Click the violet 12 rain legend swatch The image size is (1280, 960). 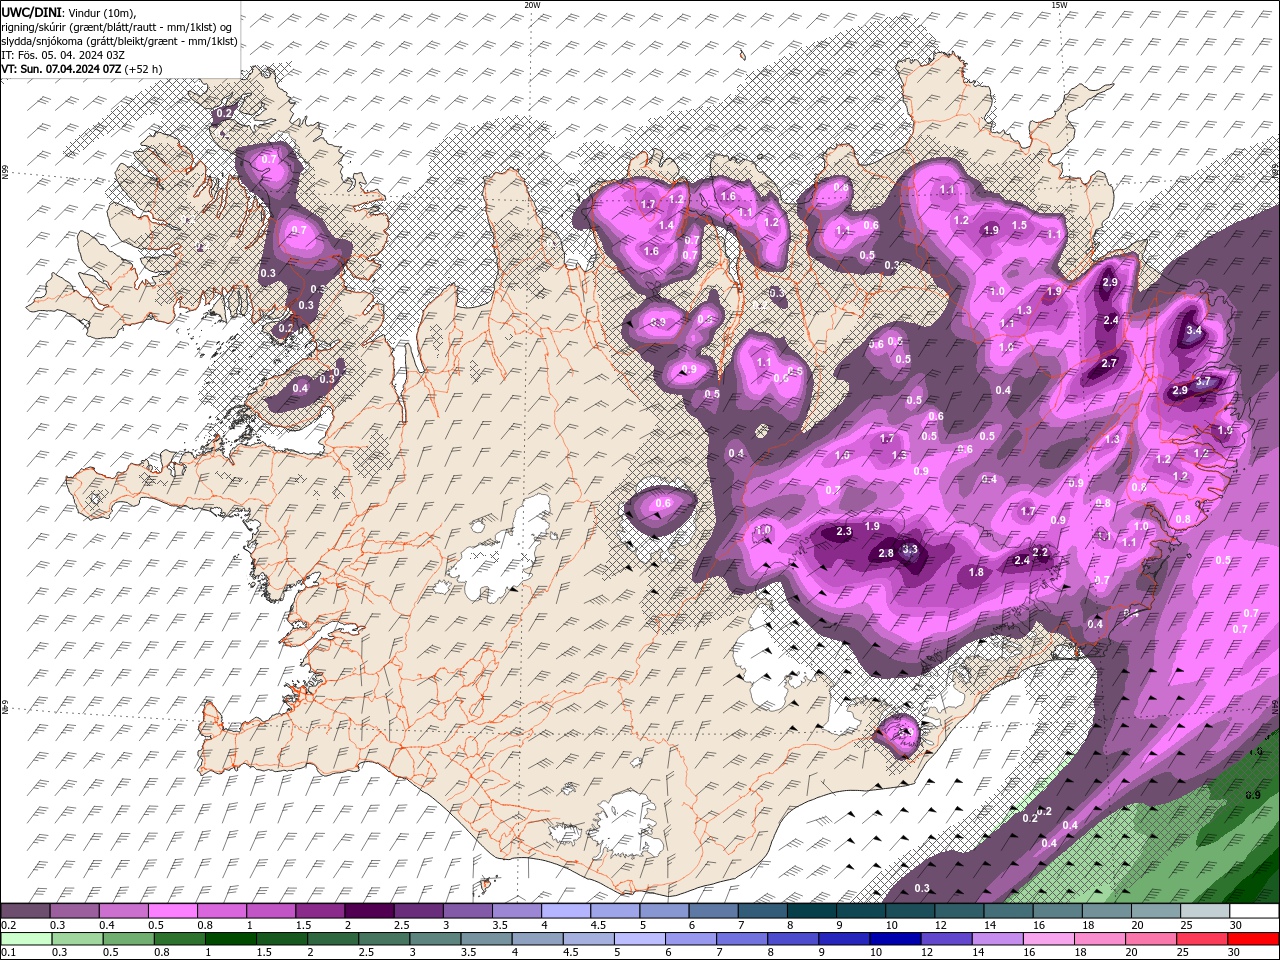pos(945,938)
